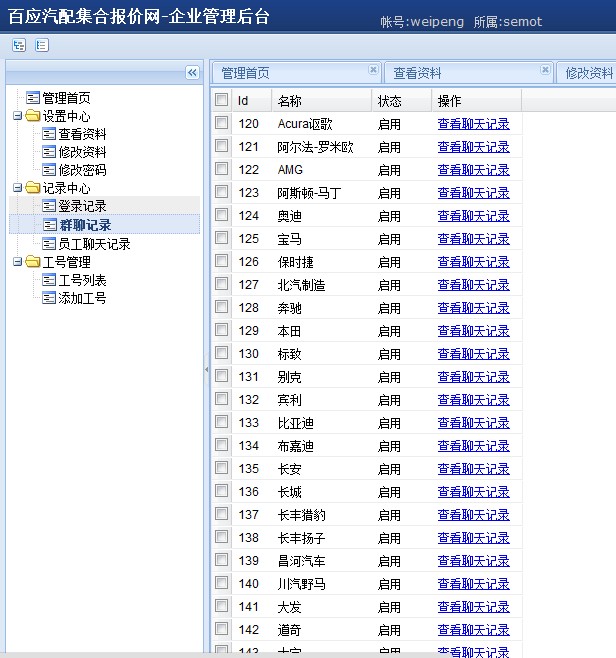Image resolution: width=616 pixels, height=658 pixels.
Task: Click the name cell 宾利
Action: 289,400
